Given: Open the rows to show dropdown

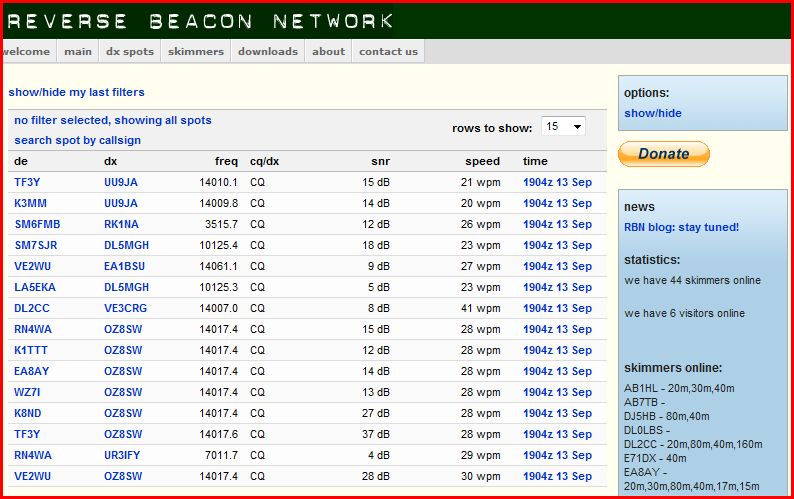Looking at the screenshot, I should 563,126.
